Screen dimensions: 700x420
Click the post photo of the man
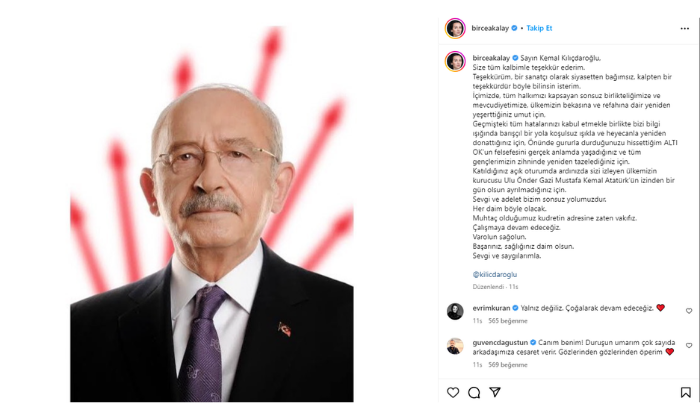[x=212, y=214]
